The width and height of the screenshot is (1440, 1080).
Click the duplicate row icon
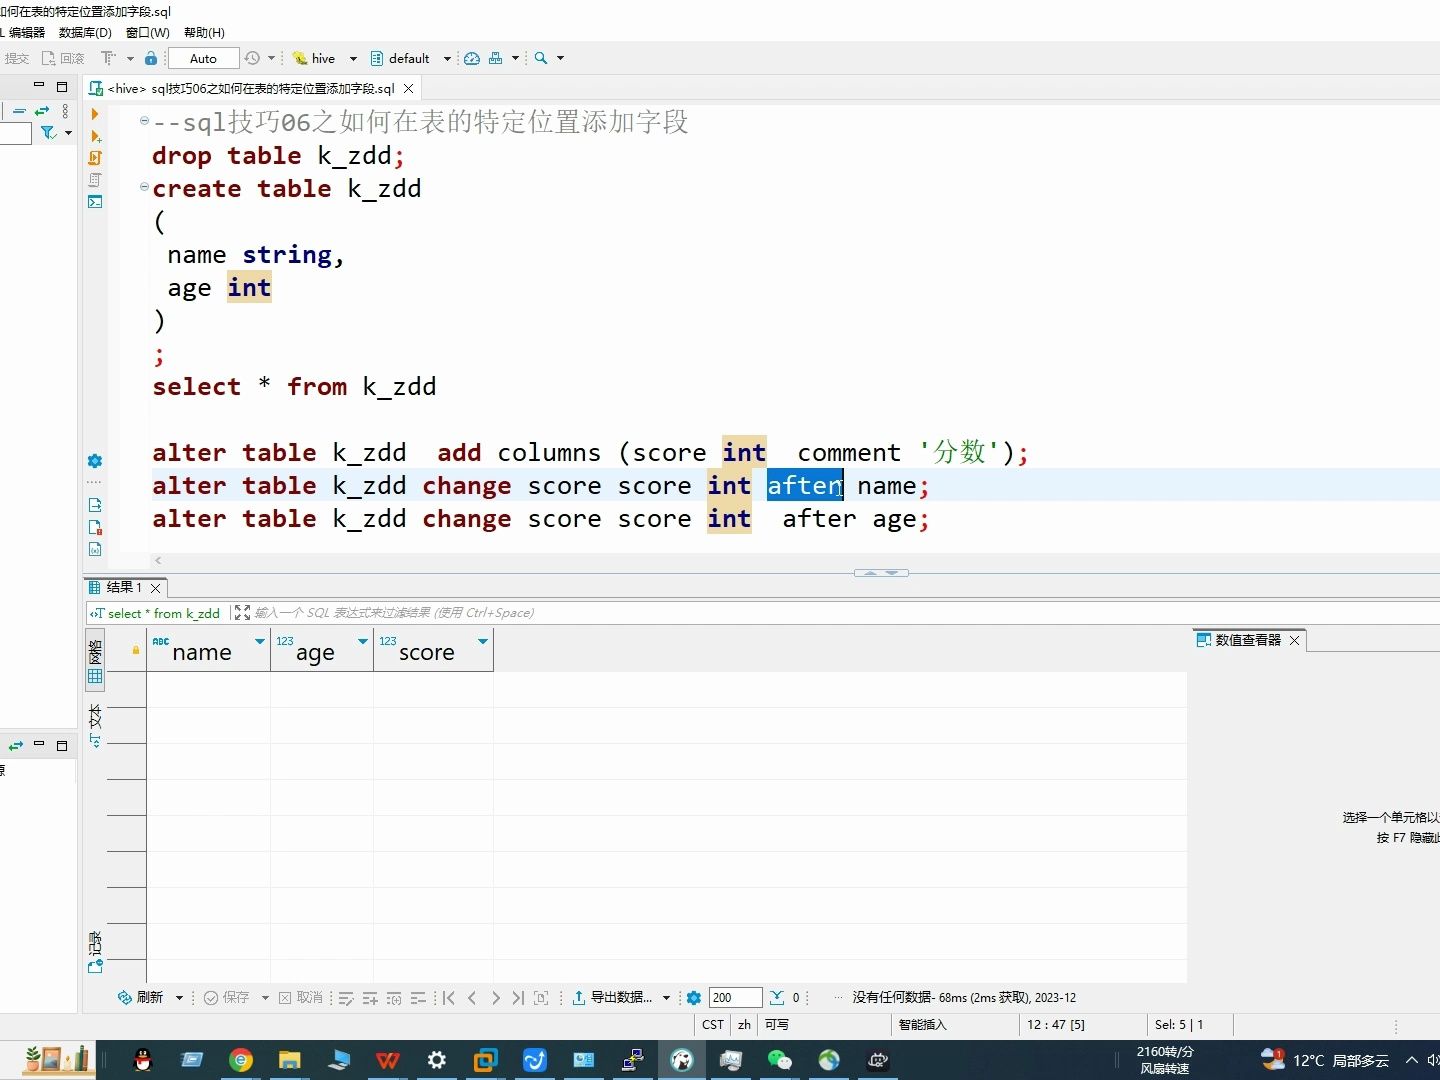coord(394,998)
